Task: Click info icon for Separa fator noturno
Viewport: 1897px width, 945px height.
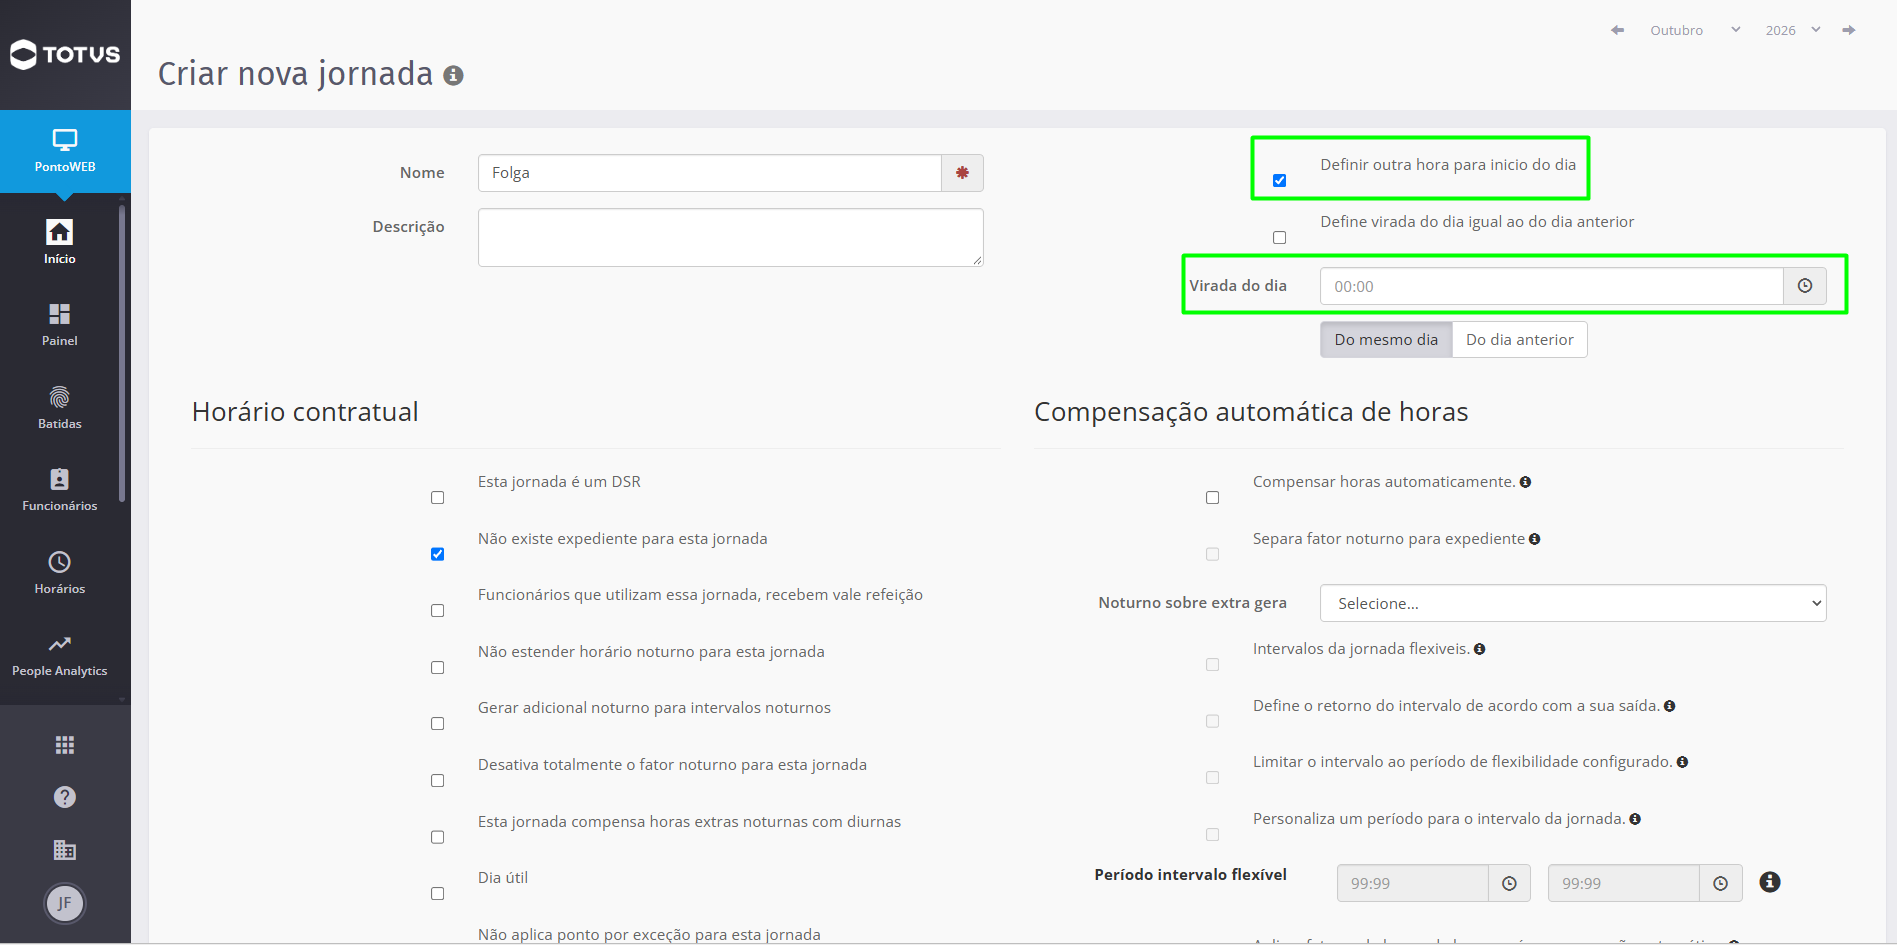Action: pyautogui.click(x=1534, y=539)
